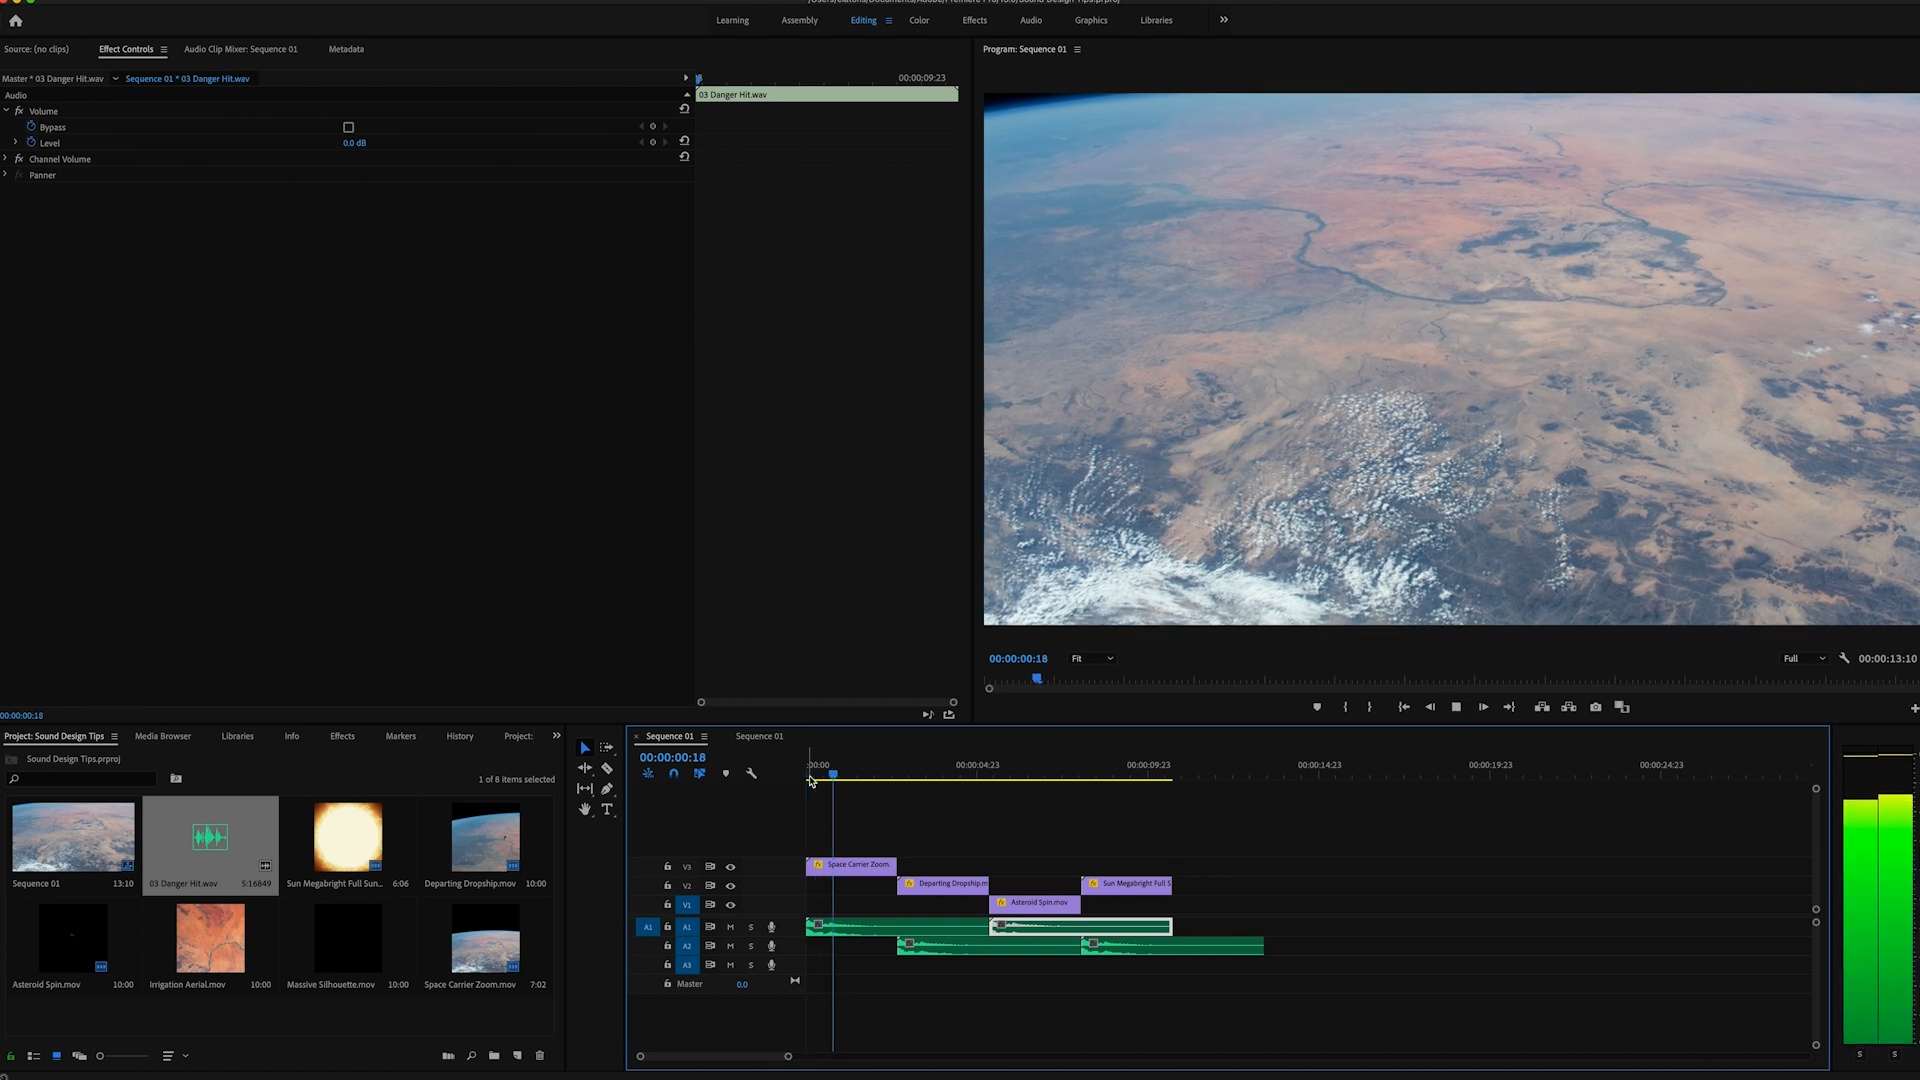1920x1080 pixels.
Task: Select the Selection tool arrow
Action: 585,748
